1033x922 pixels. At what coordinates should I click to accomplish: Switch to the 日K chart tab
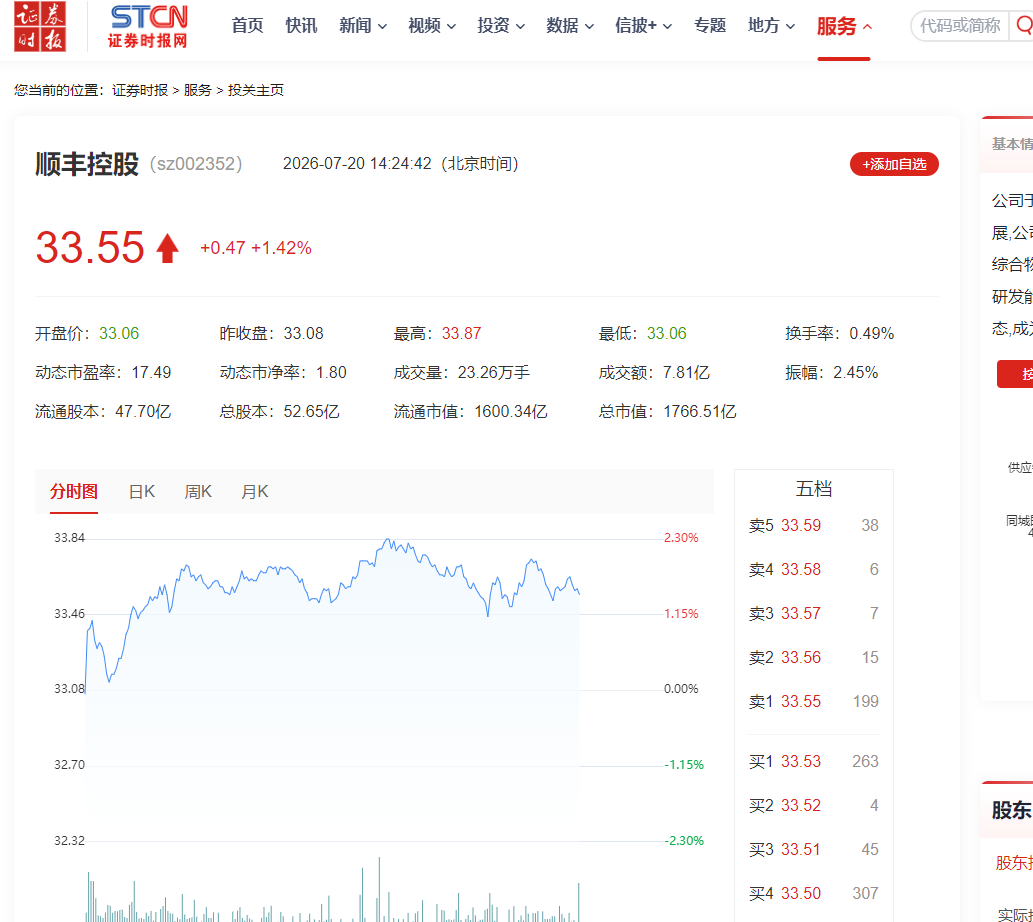(x=142, y=492)
